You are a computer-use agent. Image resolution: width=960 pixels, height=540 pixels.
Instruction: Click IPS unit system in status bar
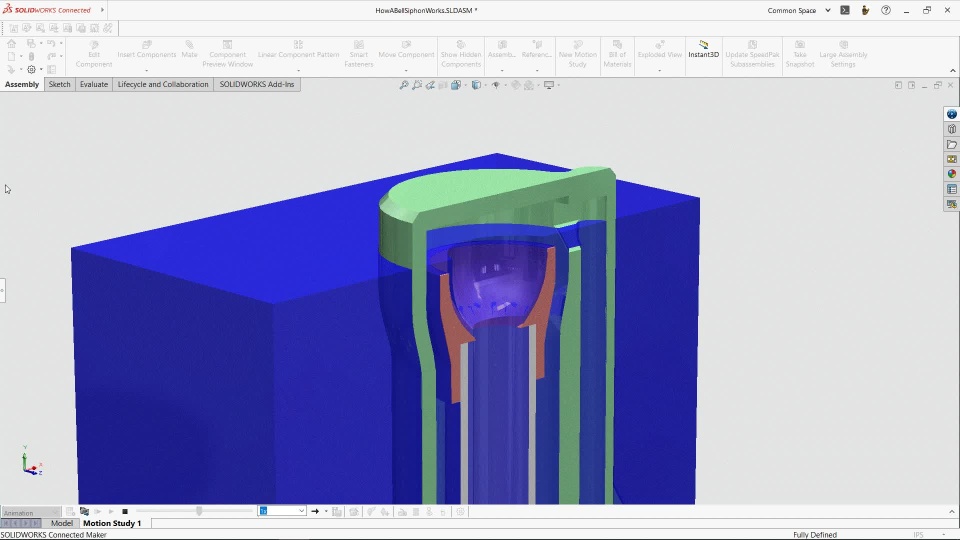pos(918,534)
